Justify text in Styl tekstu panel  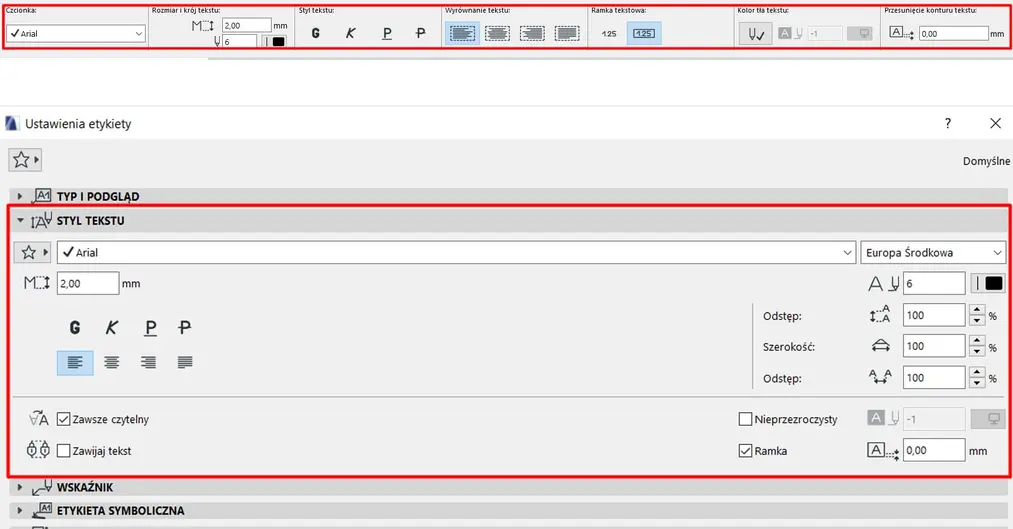click(x=185, y=362)
